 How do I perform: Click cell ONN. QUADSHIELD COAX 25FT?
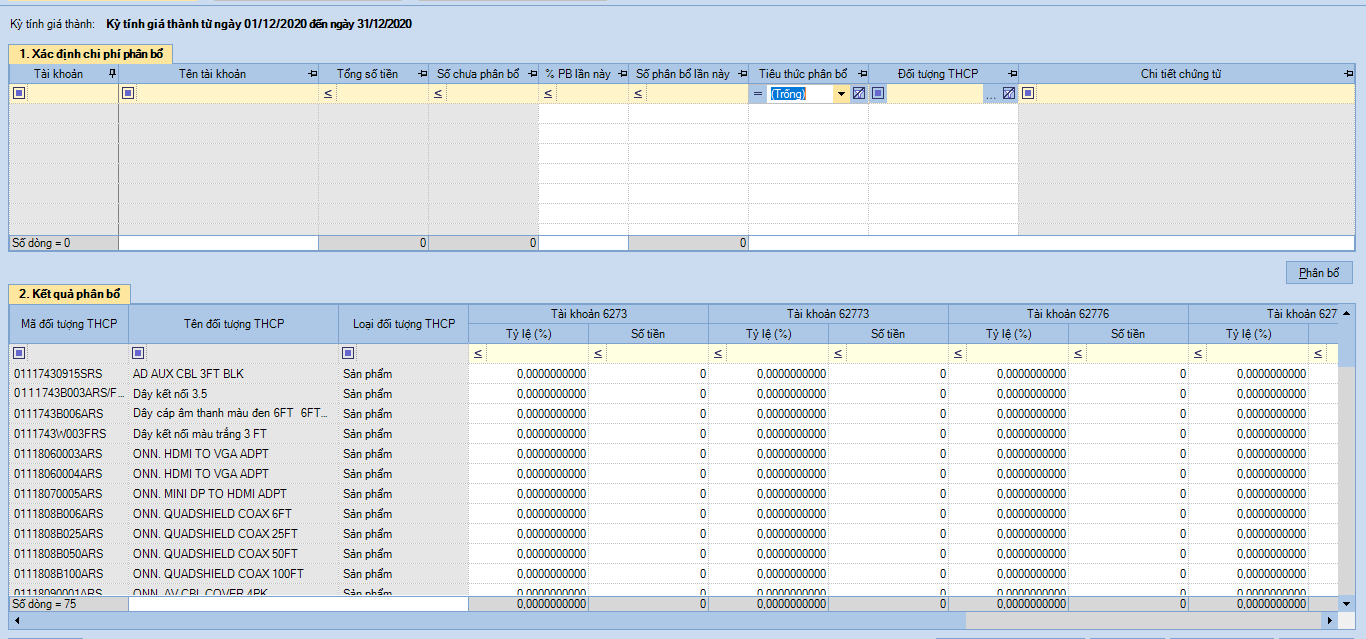(233, 534)
